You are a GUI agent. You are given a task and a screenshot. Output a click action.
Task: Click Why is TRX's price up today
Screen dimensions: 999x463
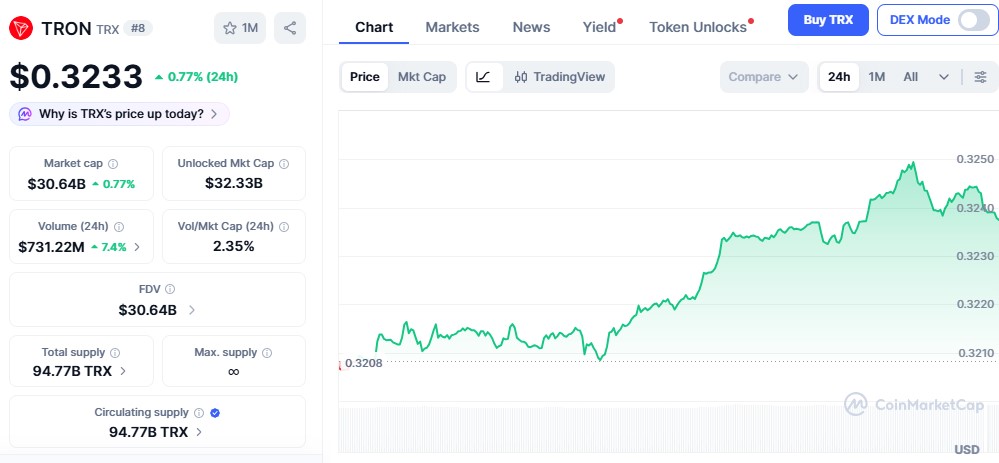click(x=119, y=114)
